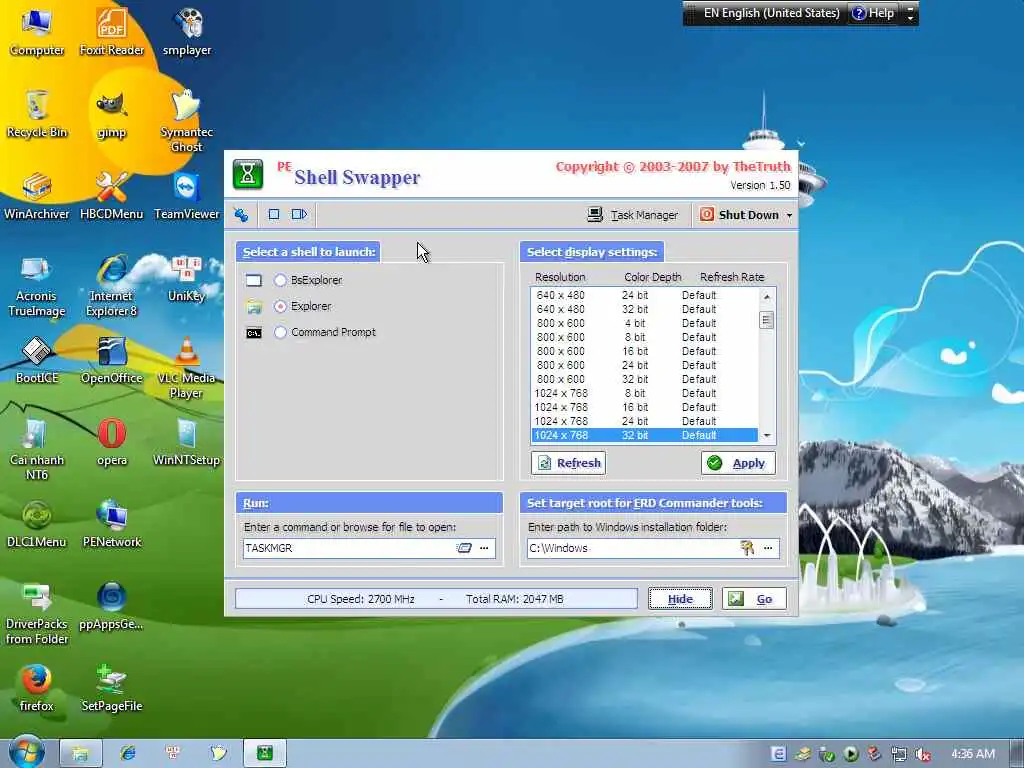Click the keys icon beside C:\Windows

pyautogui.click(x=746, y=548)
